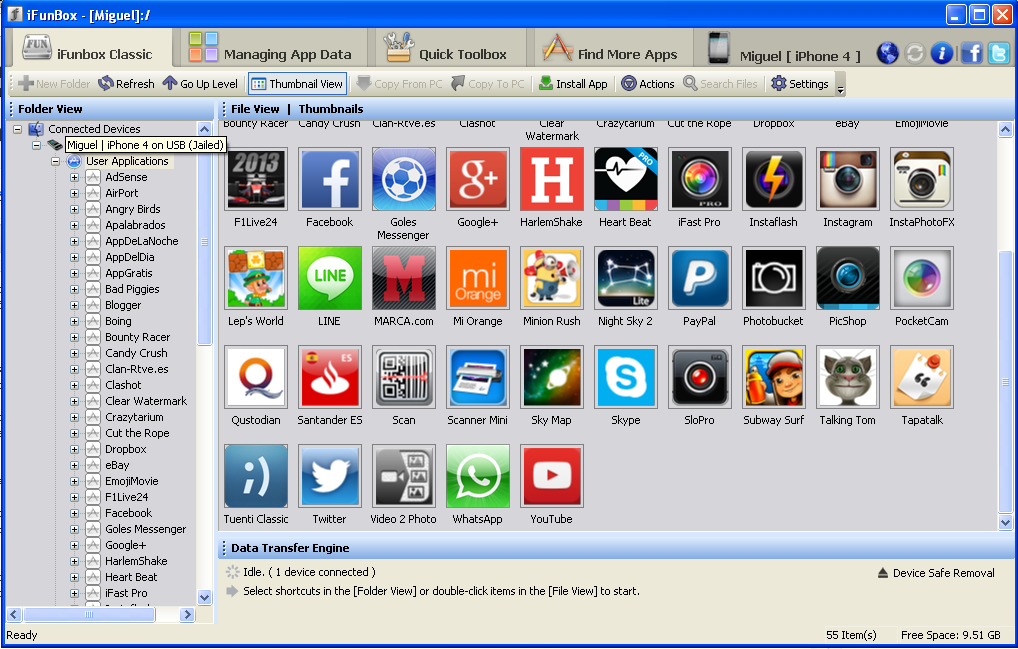Expand the AdSense tree item
1018x649 pixels.
point(74,177)
